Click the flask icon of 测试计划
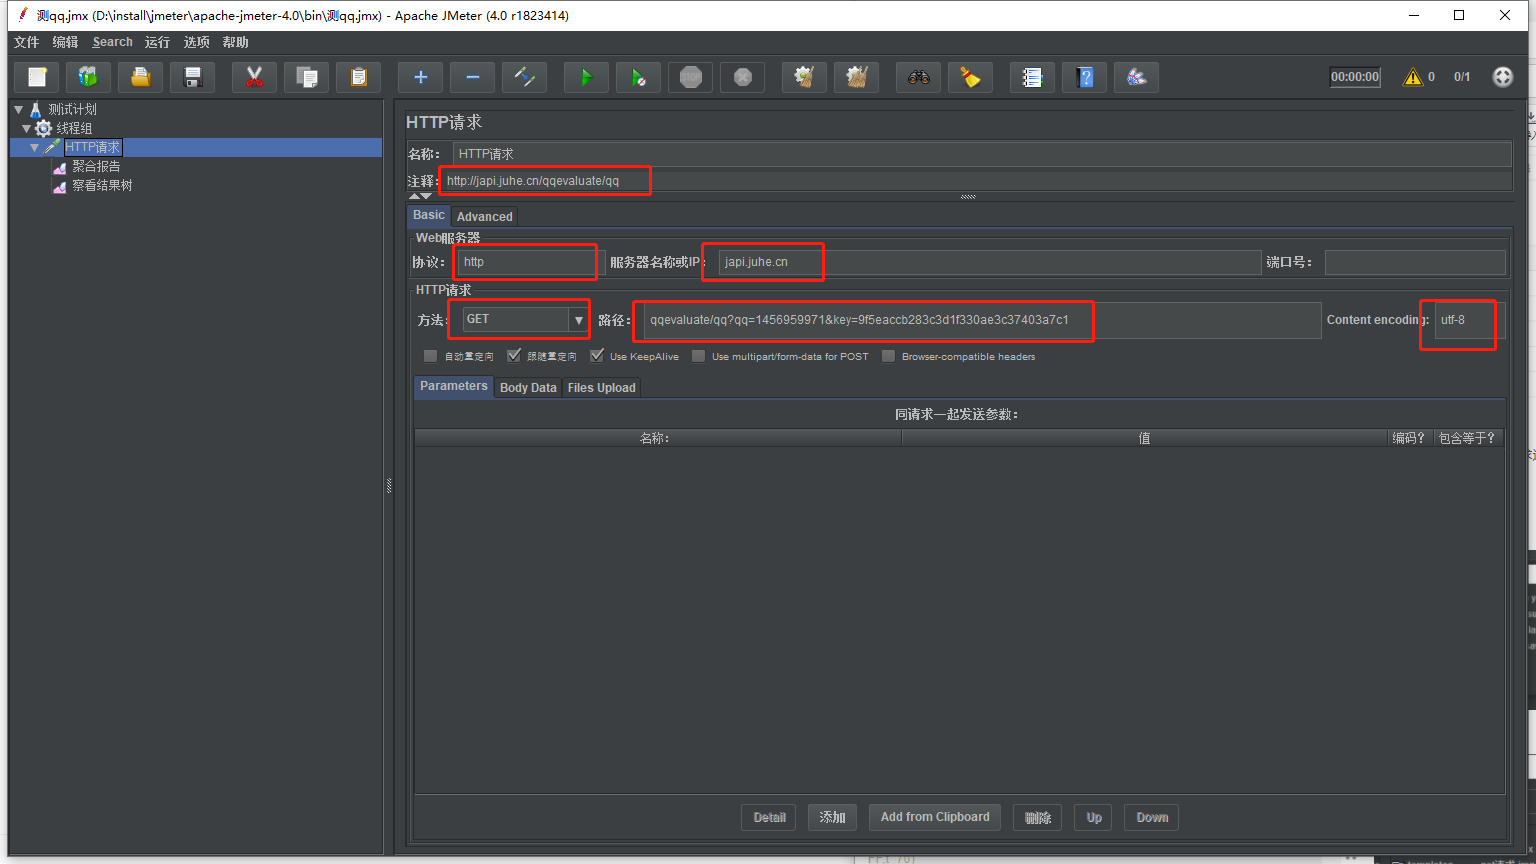The image size is (1536, 864). tap(36, 109)
